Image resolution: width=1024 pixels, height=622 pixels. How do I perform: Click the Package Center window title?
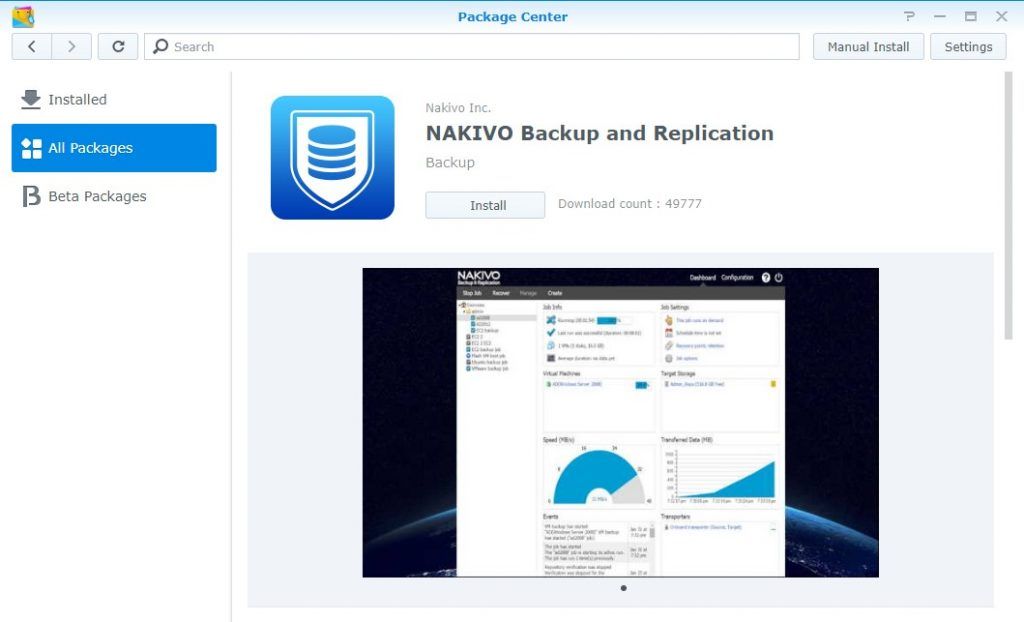tap(513, 17)
